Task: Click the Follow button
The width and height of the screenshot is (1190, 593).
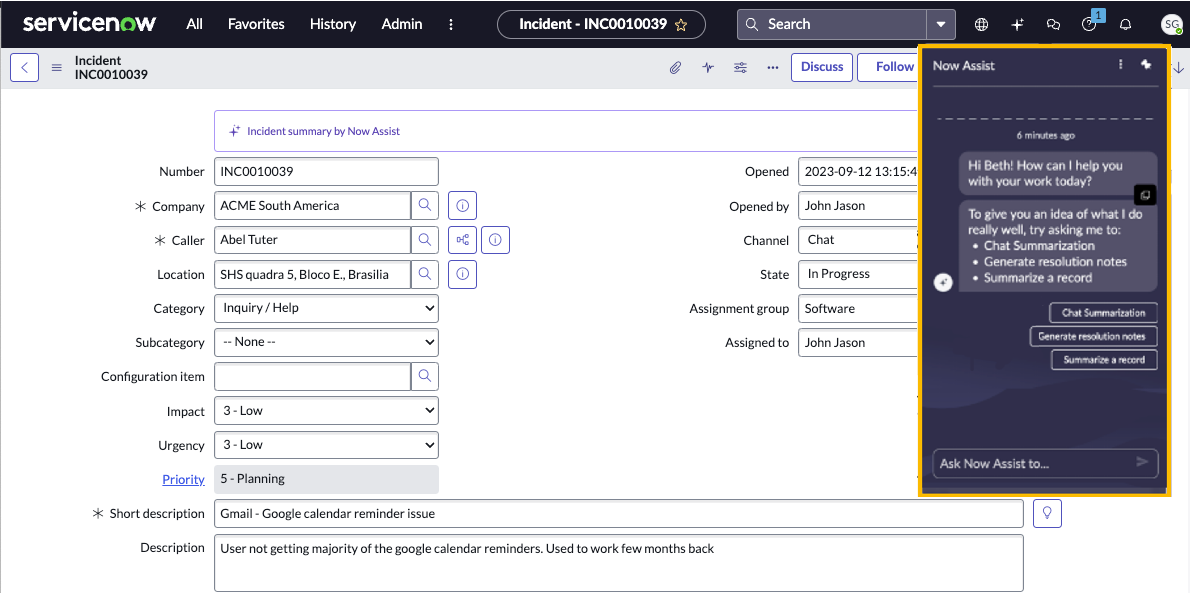Action: point(889,67)
